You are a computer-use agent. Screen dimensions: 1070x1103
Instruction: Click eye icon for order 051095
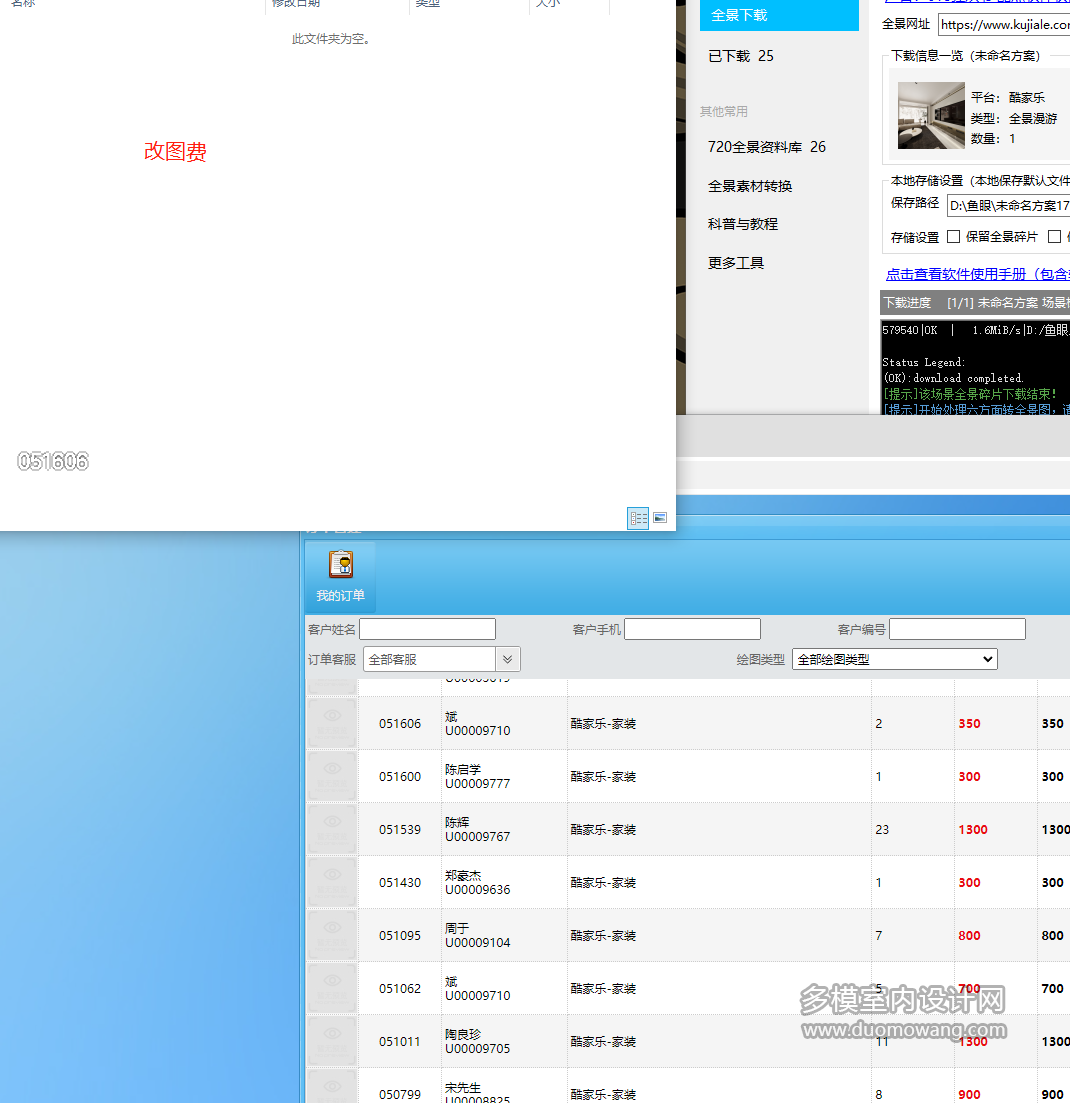(x=332, y=935)
